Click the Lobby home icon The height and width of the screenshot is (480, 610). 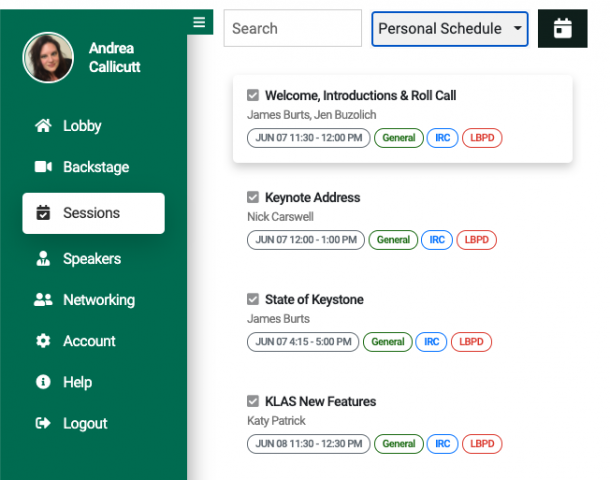(43, 126)
